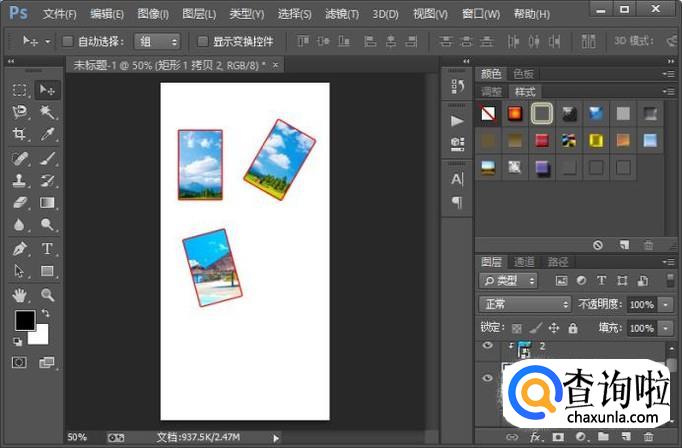The image size is (682, 448).
Task: Select the Move tool
Action: point(47,89)
